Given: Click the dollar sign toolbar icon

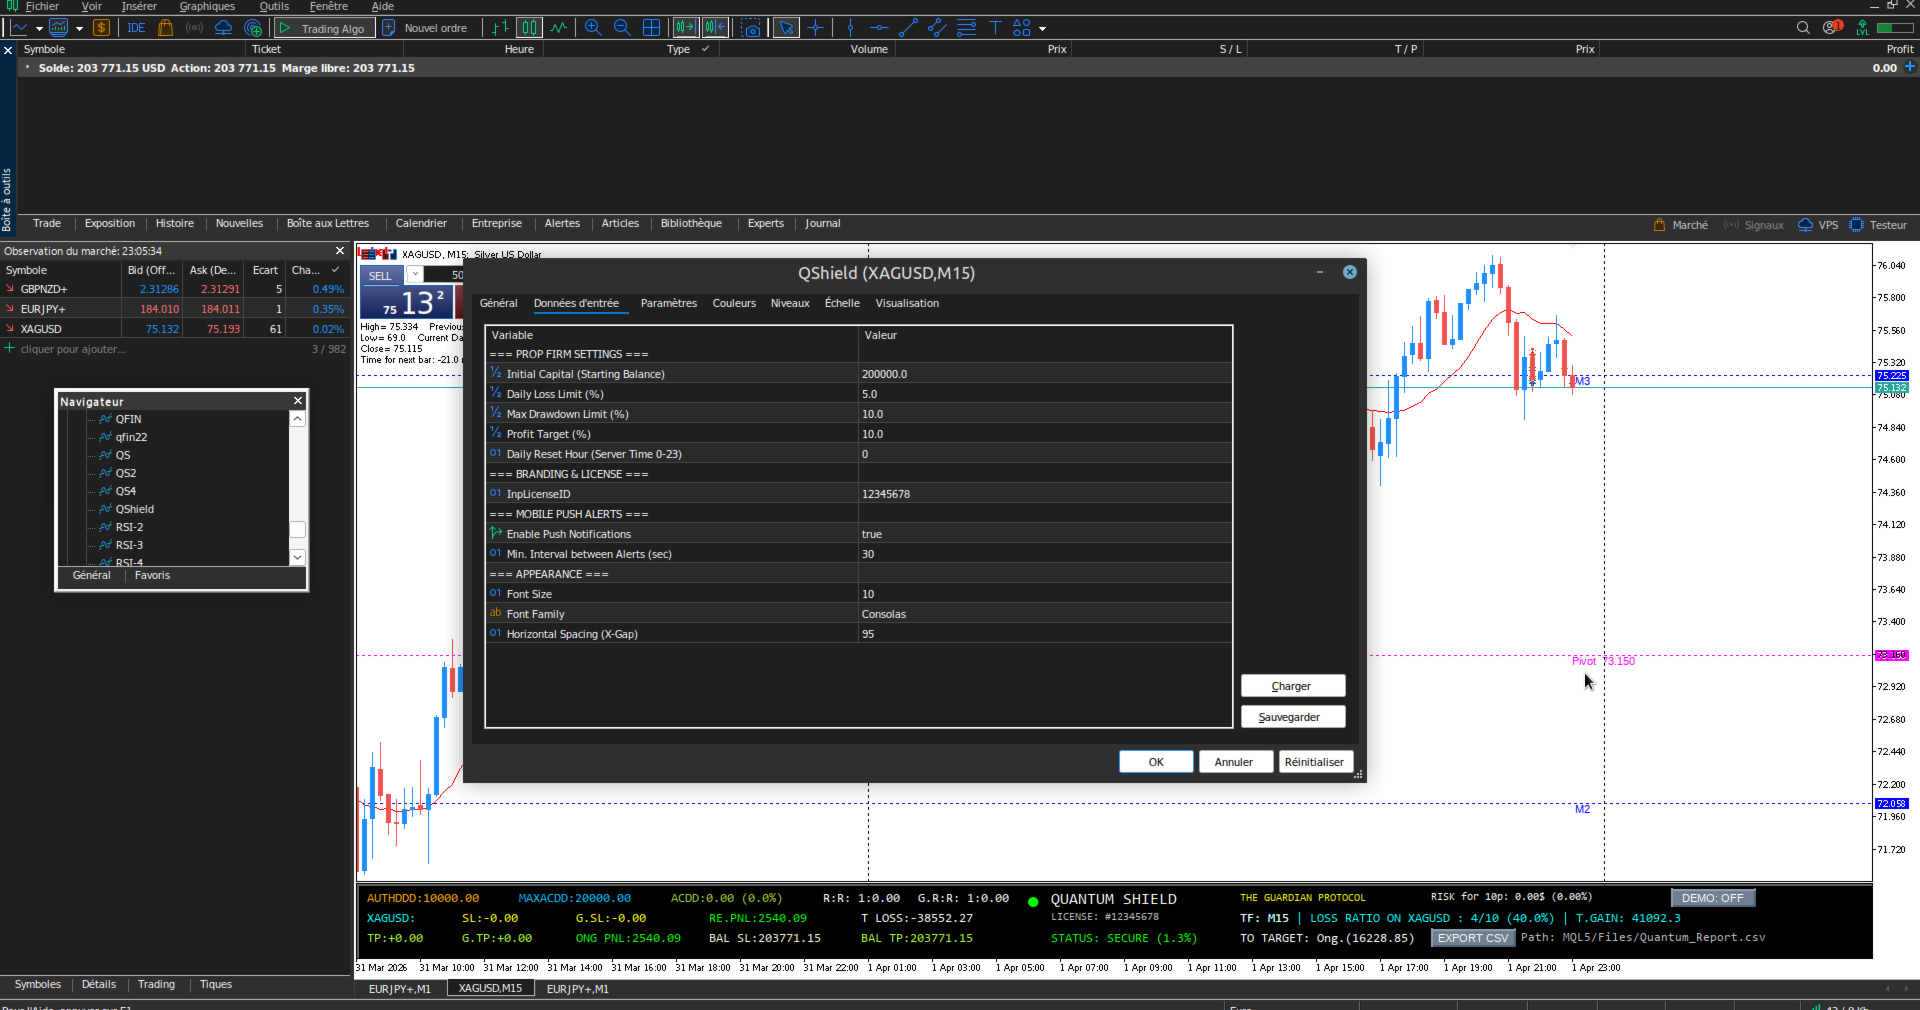Looking at the screenshot, I should [x=101, y=28].
